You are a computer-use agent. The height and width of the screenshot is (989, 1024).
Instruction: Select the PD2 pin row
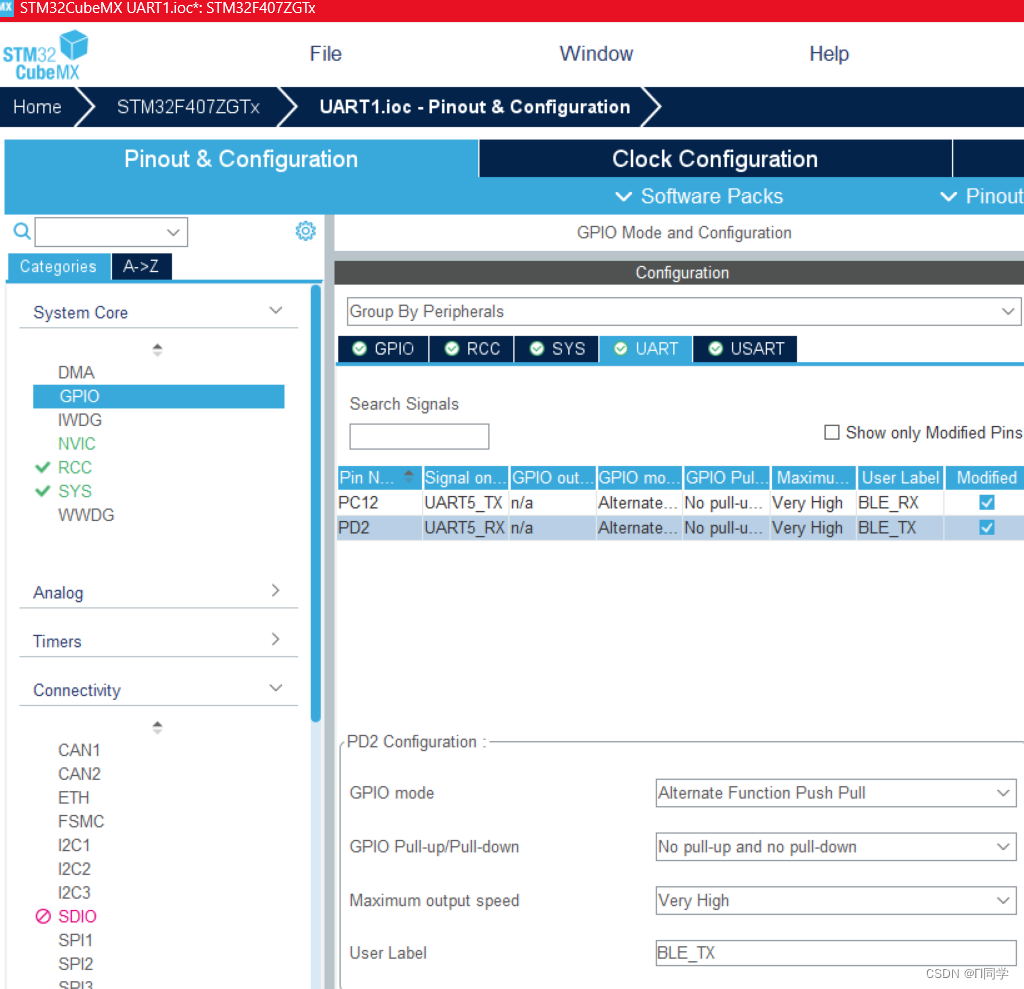680,527
